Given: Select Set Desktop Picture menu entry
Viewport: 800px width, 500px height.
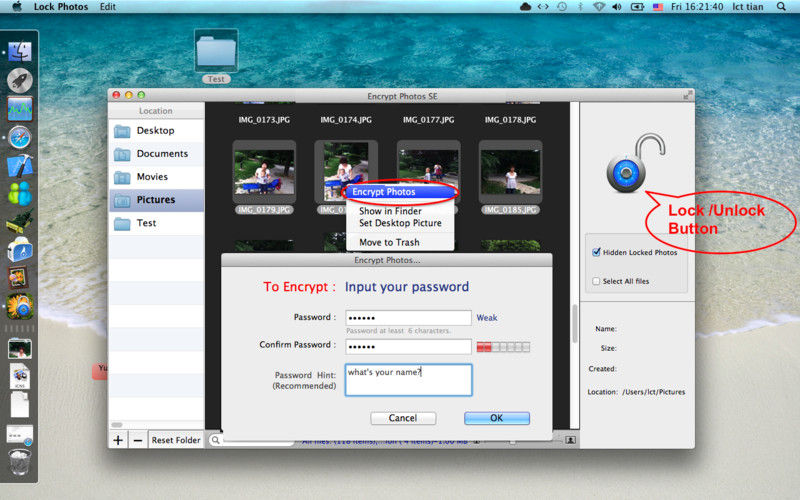Looking at the screenshot, I should (399, 223).
